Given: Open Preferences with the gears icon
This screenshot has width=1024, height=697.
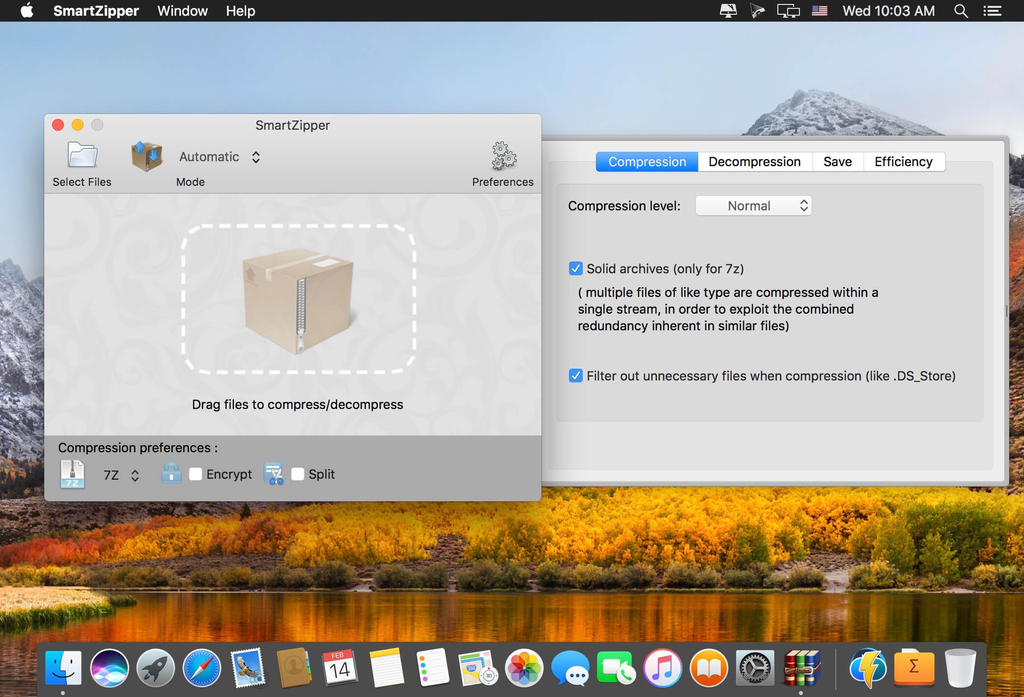Looking at the screenshot, I should (503, 156).
